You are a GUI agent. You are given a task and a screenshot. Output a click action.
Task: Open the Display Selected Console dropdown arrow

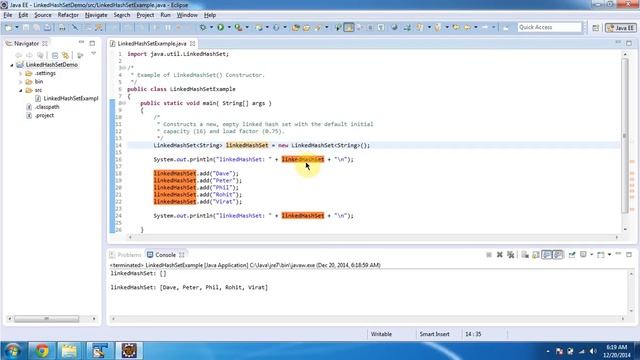pos(591,255)
